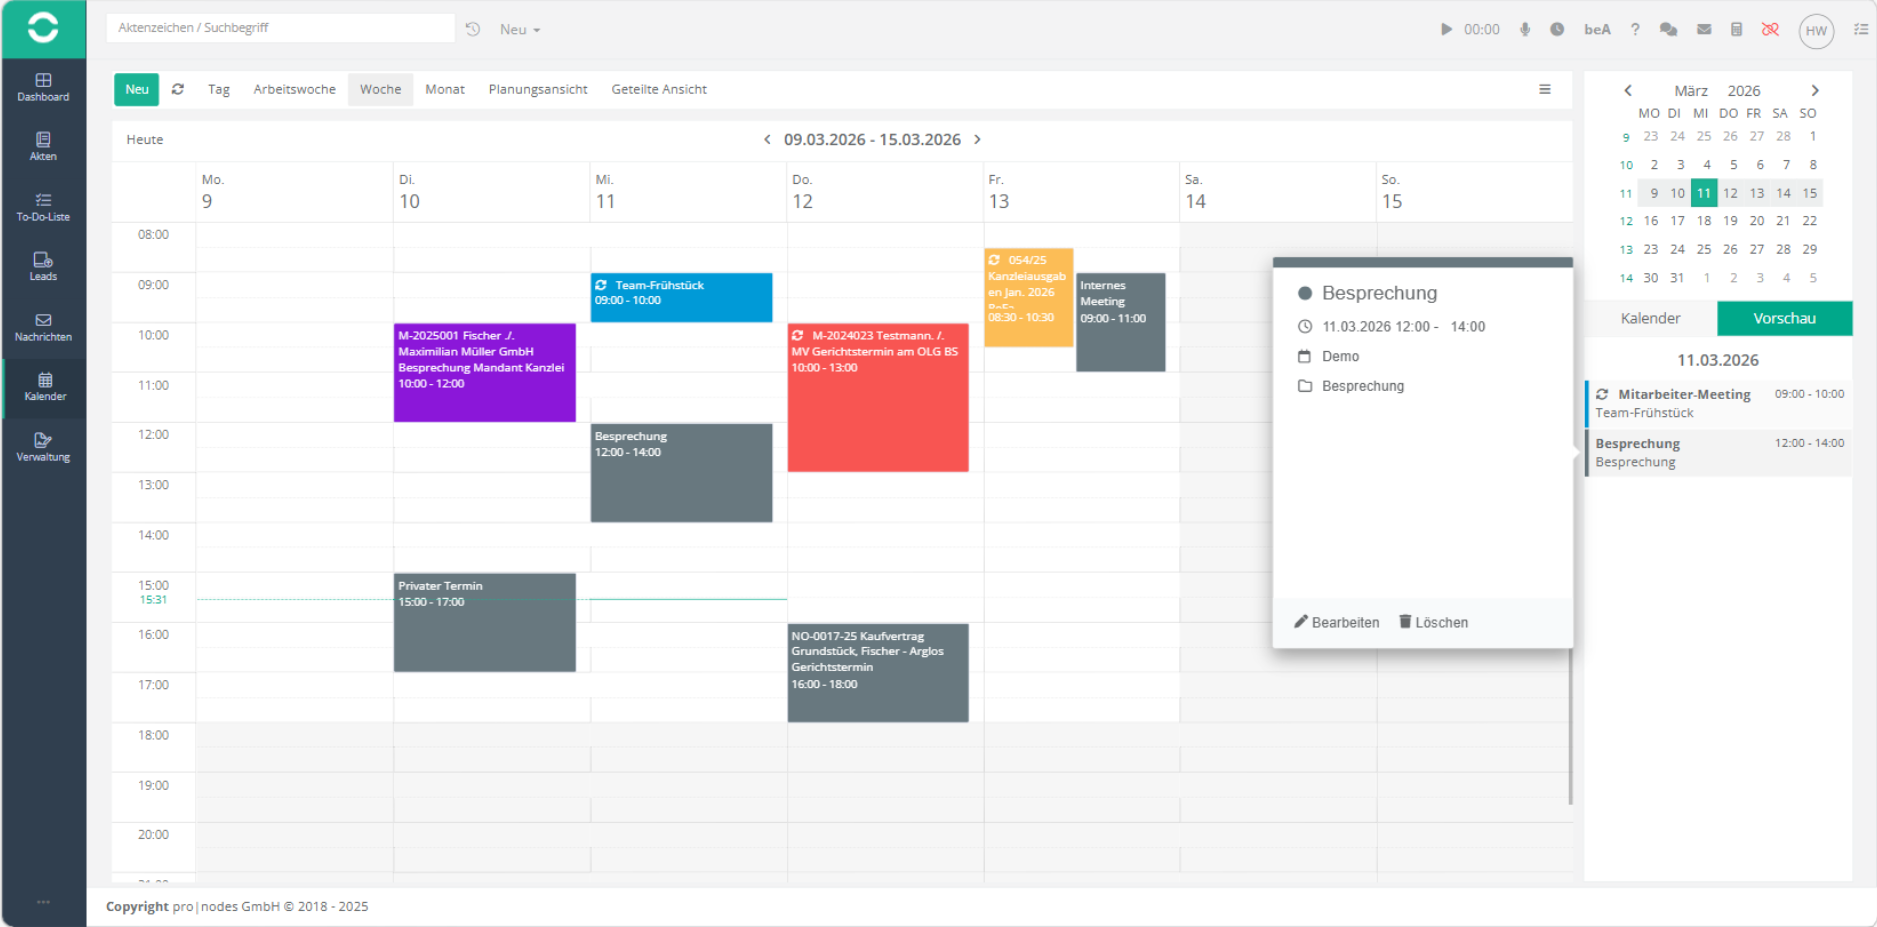Open the calendar hamburger options menu
The width and height of the screenshot is (1877, 927).
[1545, 89]
